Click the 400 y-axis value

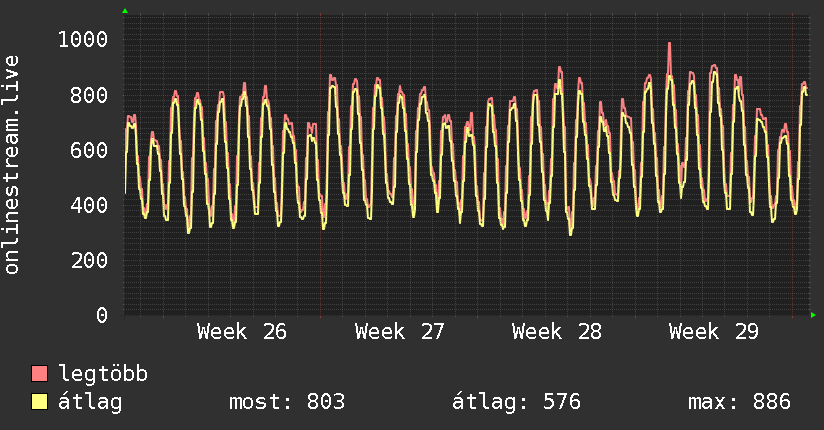[89, 205]
